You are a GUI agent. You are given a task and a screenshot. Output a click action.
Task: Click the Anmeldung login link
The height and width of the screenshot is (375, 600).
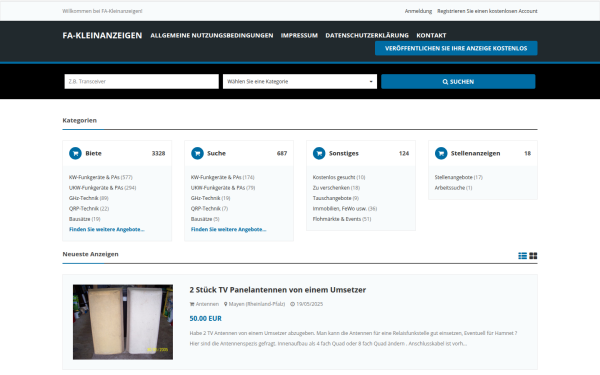pyautogui.click(x=418, y=11)
